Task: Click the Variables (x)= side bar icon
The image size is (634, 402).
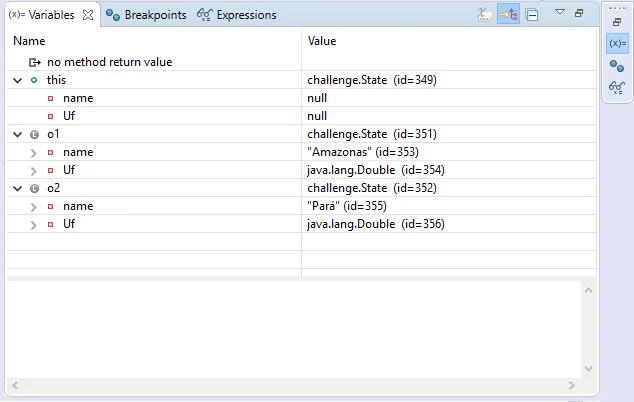Action: (x=617, y=44)
